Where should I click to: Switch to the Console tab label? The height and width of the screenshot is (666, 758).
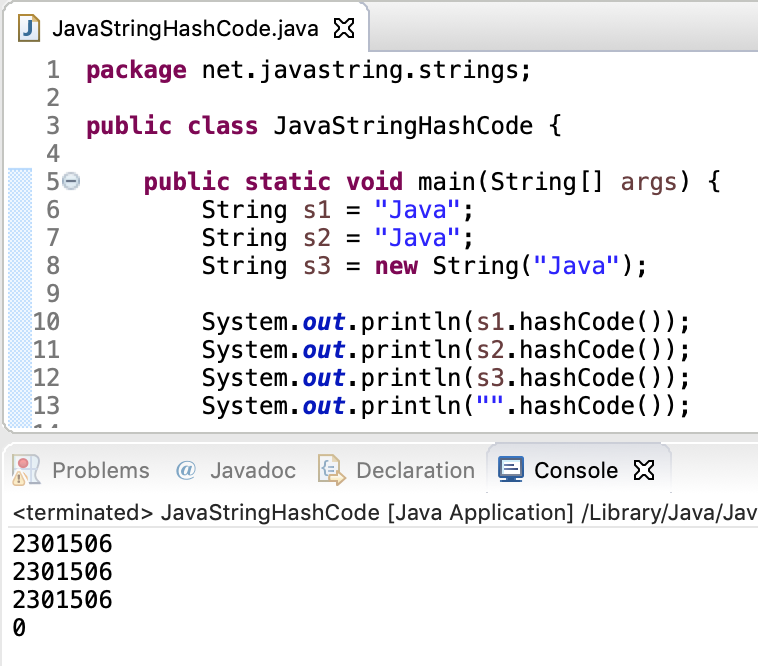click(x=576, y=470)
